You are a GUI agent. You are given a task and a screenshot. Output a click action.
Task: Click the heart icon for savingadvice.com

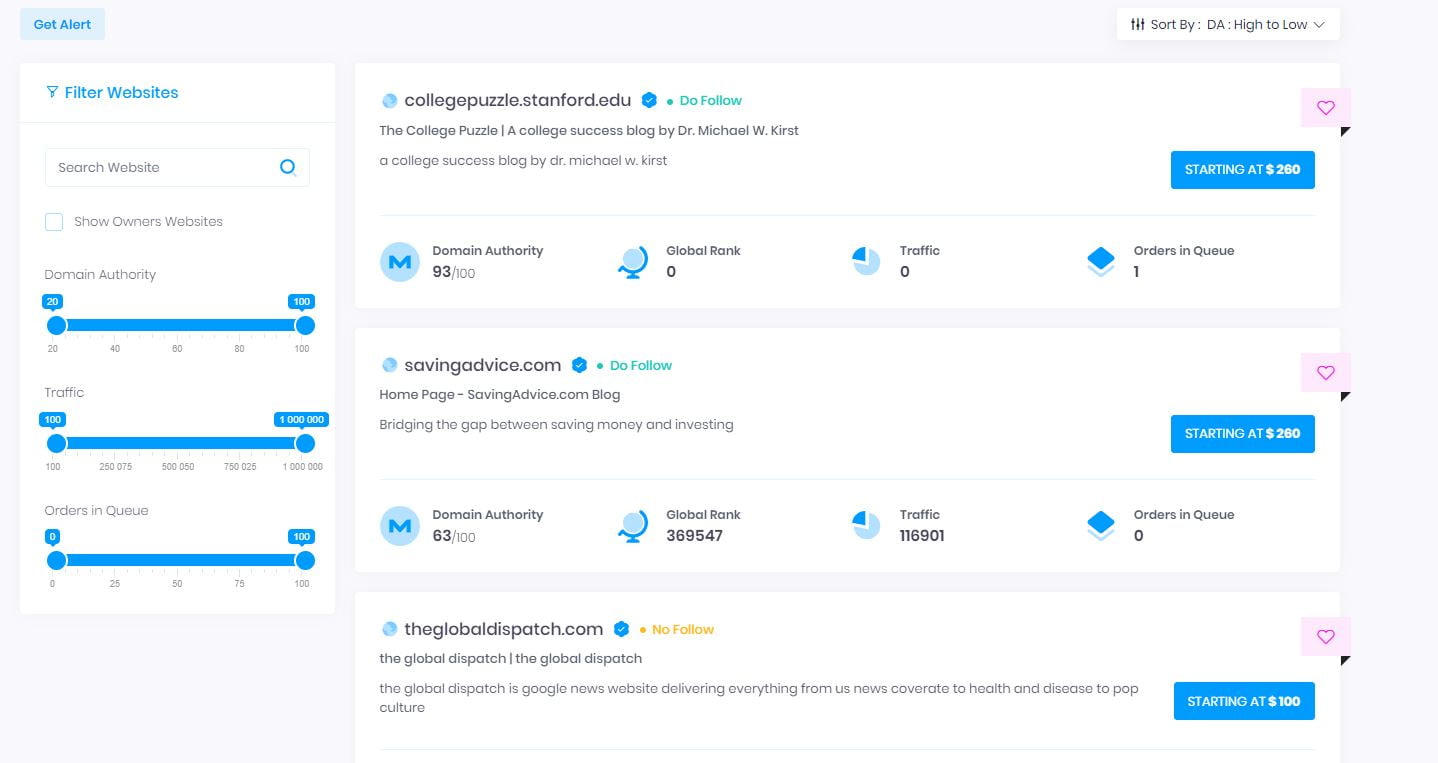pyautogui.click(x=1325, y=373)
